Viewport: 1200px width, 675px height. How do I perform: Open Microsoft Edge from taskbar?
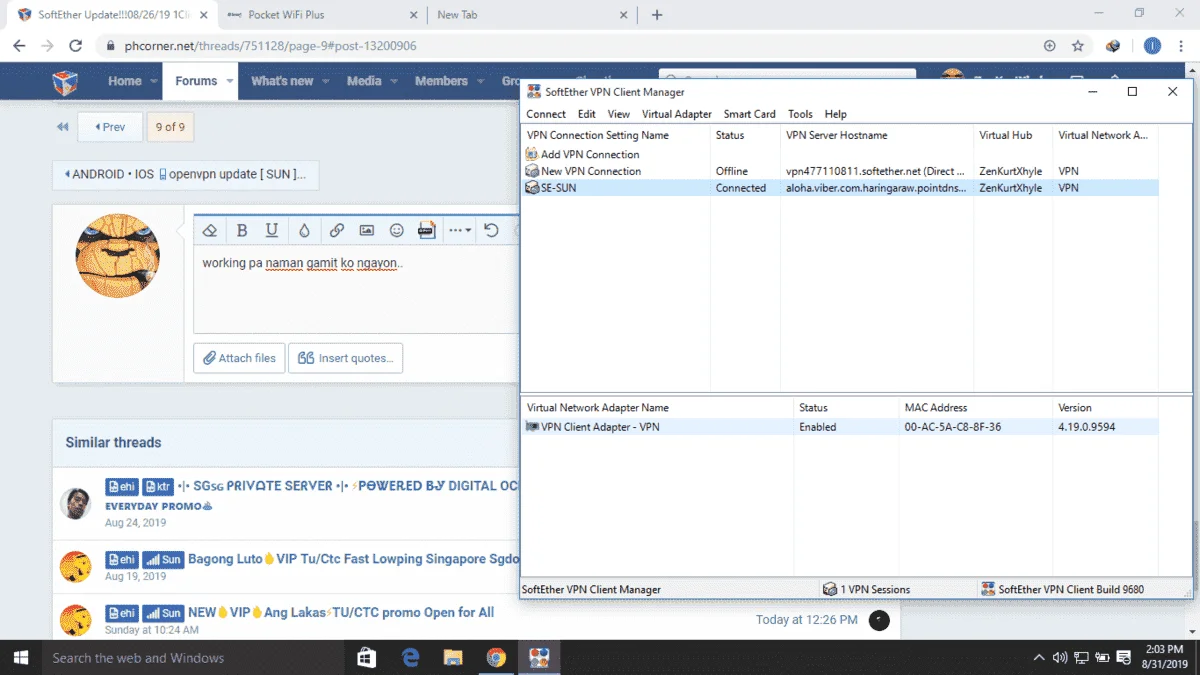coord(410,657)
